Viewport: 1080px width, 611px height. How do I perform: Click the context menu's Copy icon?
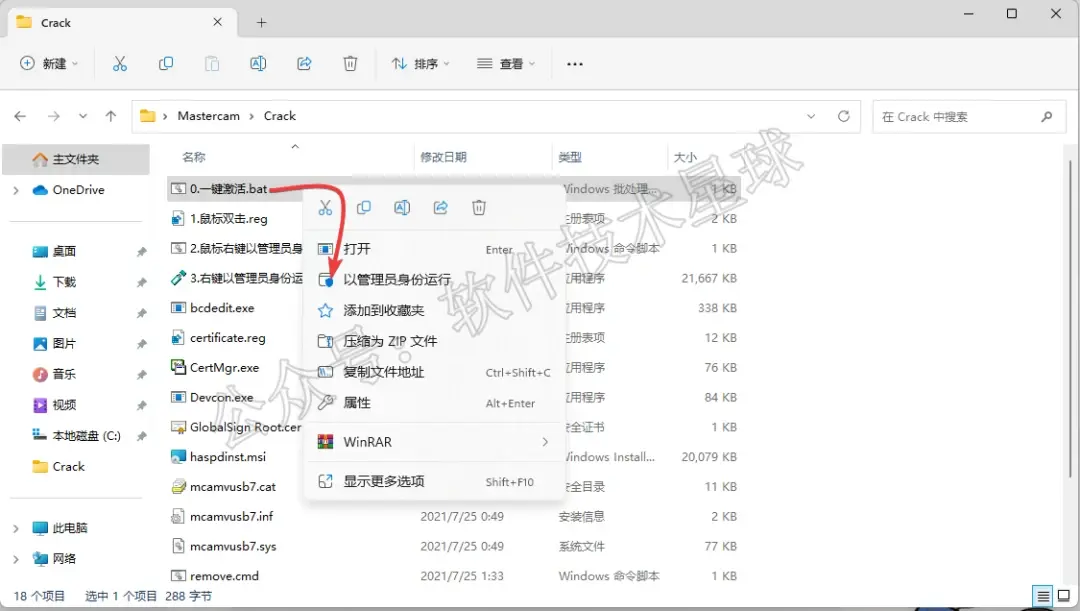364,207
